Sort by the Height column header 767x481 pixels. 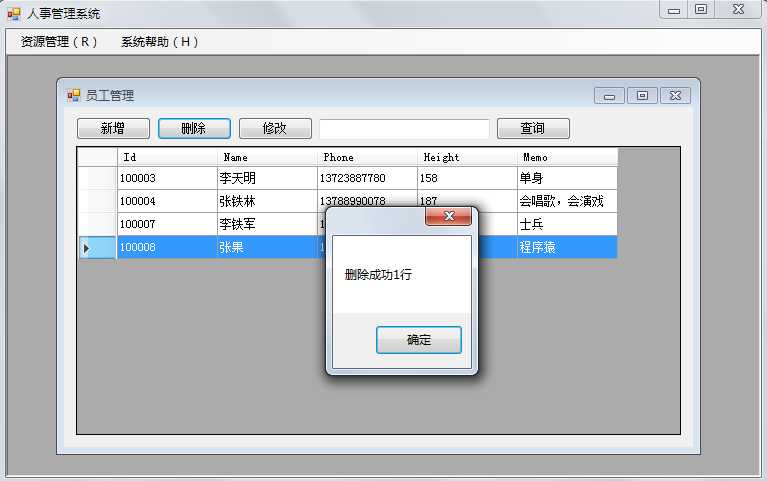(x=467, y=157)
